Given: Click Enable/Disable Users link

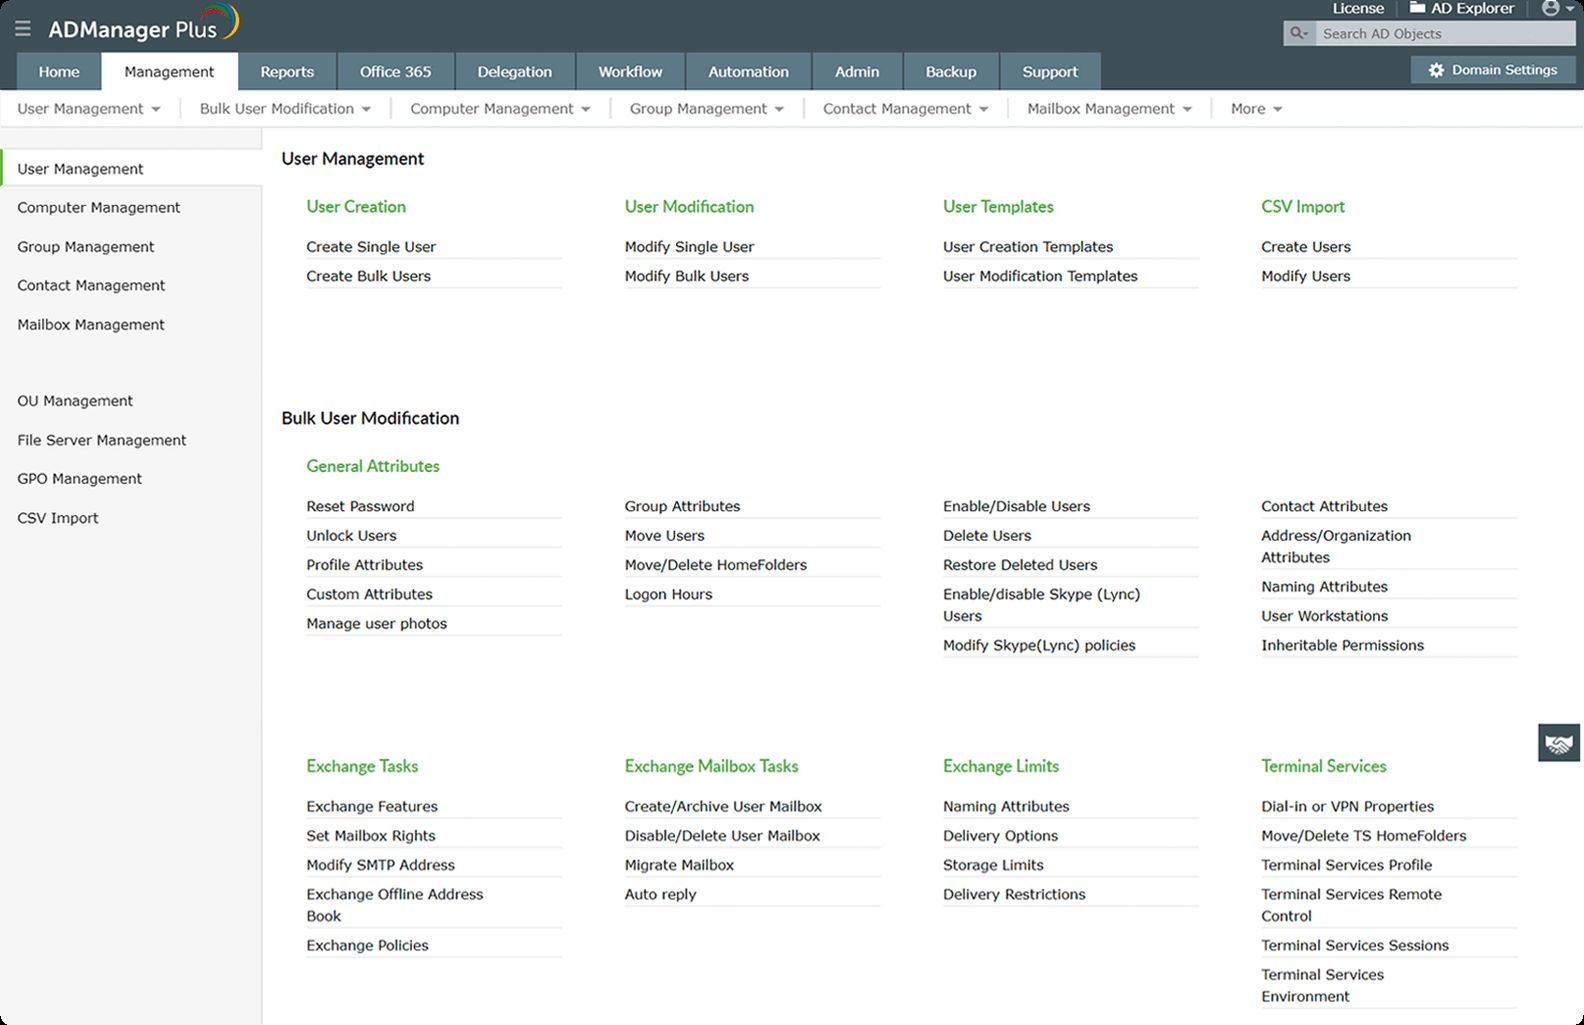Looking at the screenshot, I should (x=1016, y=507).
